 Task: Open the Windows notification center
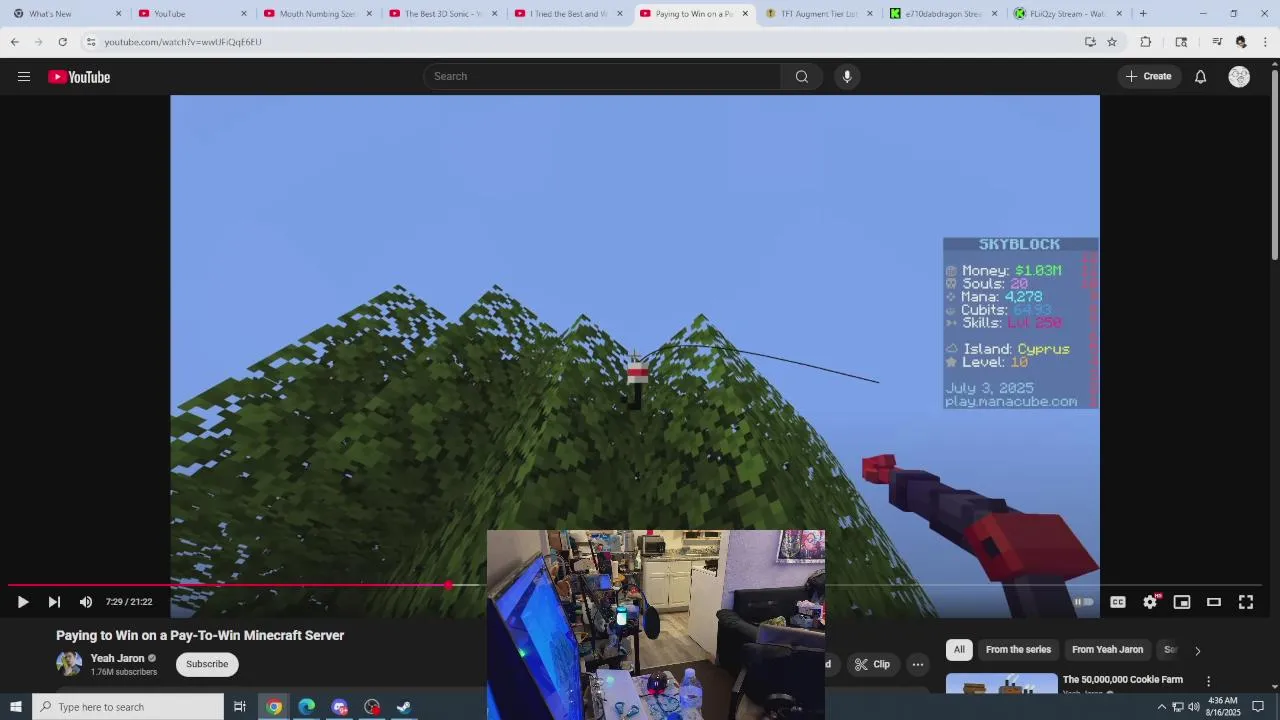coord(1259,707)
